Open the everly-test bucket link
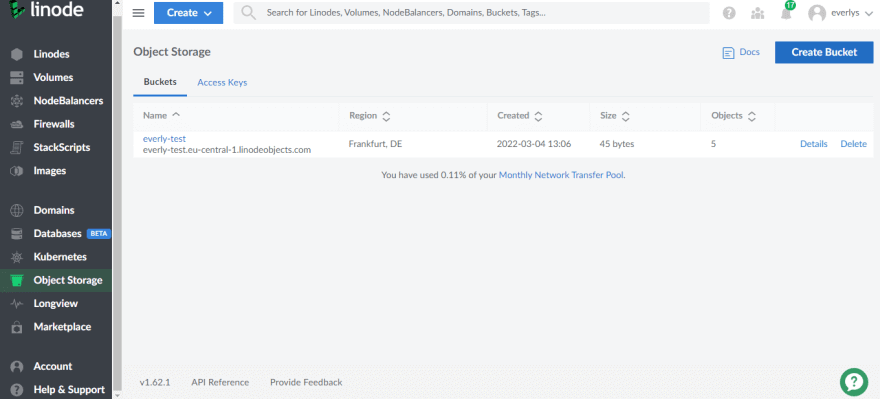The image size is (880, 399). coord(164,138)
